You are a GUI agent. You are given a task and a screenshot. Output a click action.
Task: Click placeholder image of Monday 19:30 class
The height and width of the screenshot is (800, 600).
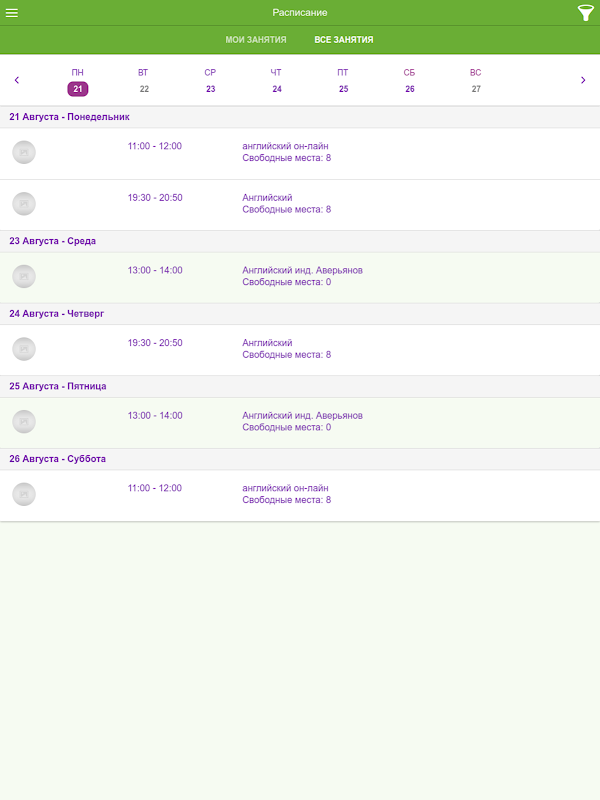pos(24,204)
